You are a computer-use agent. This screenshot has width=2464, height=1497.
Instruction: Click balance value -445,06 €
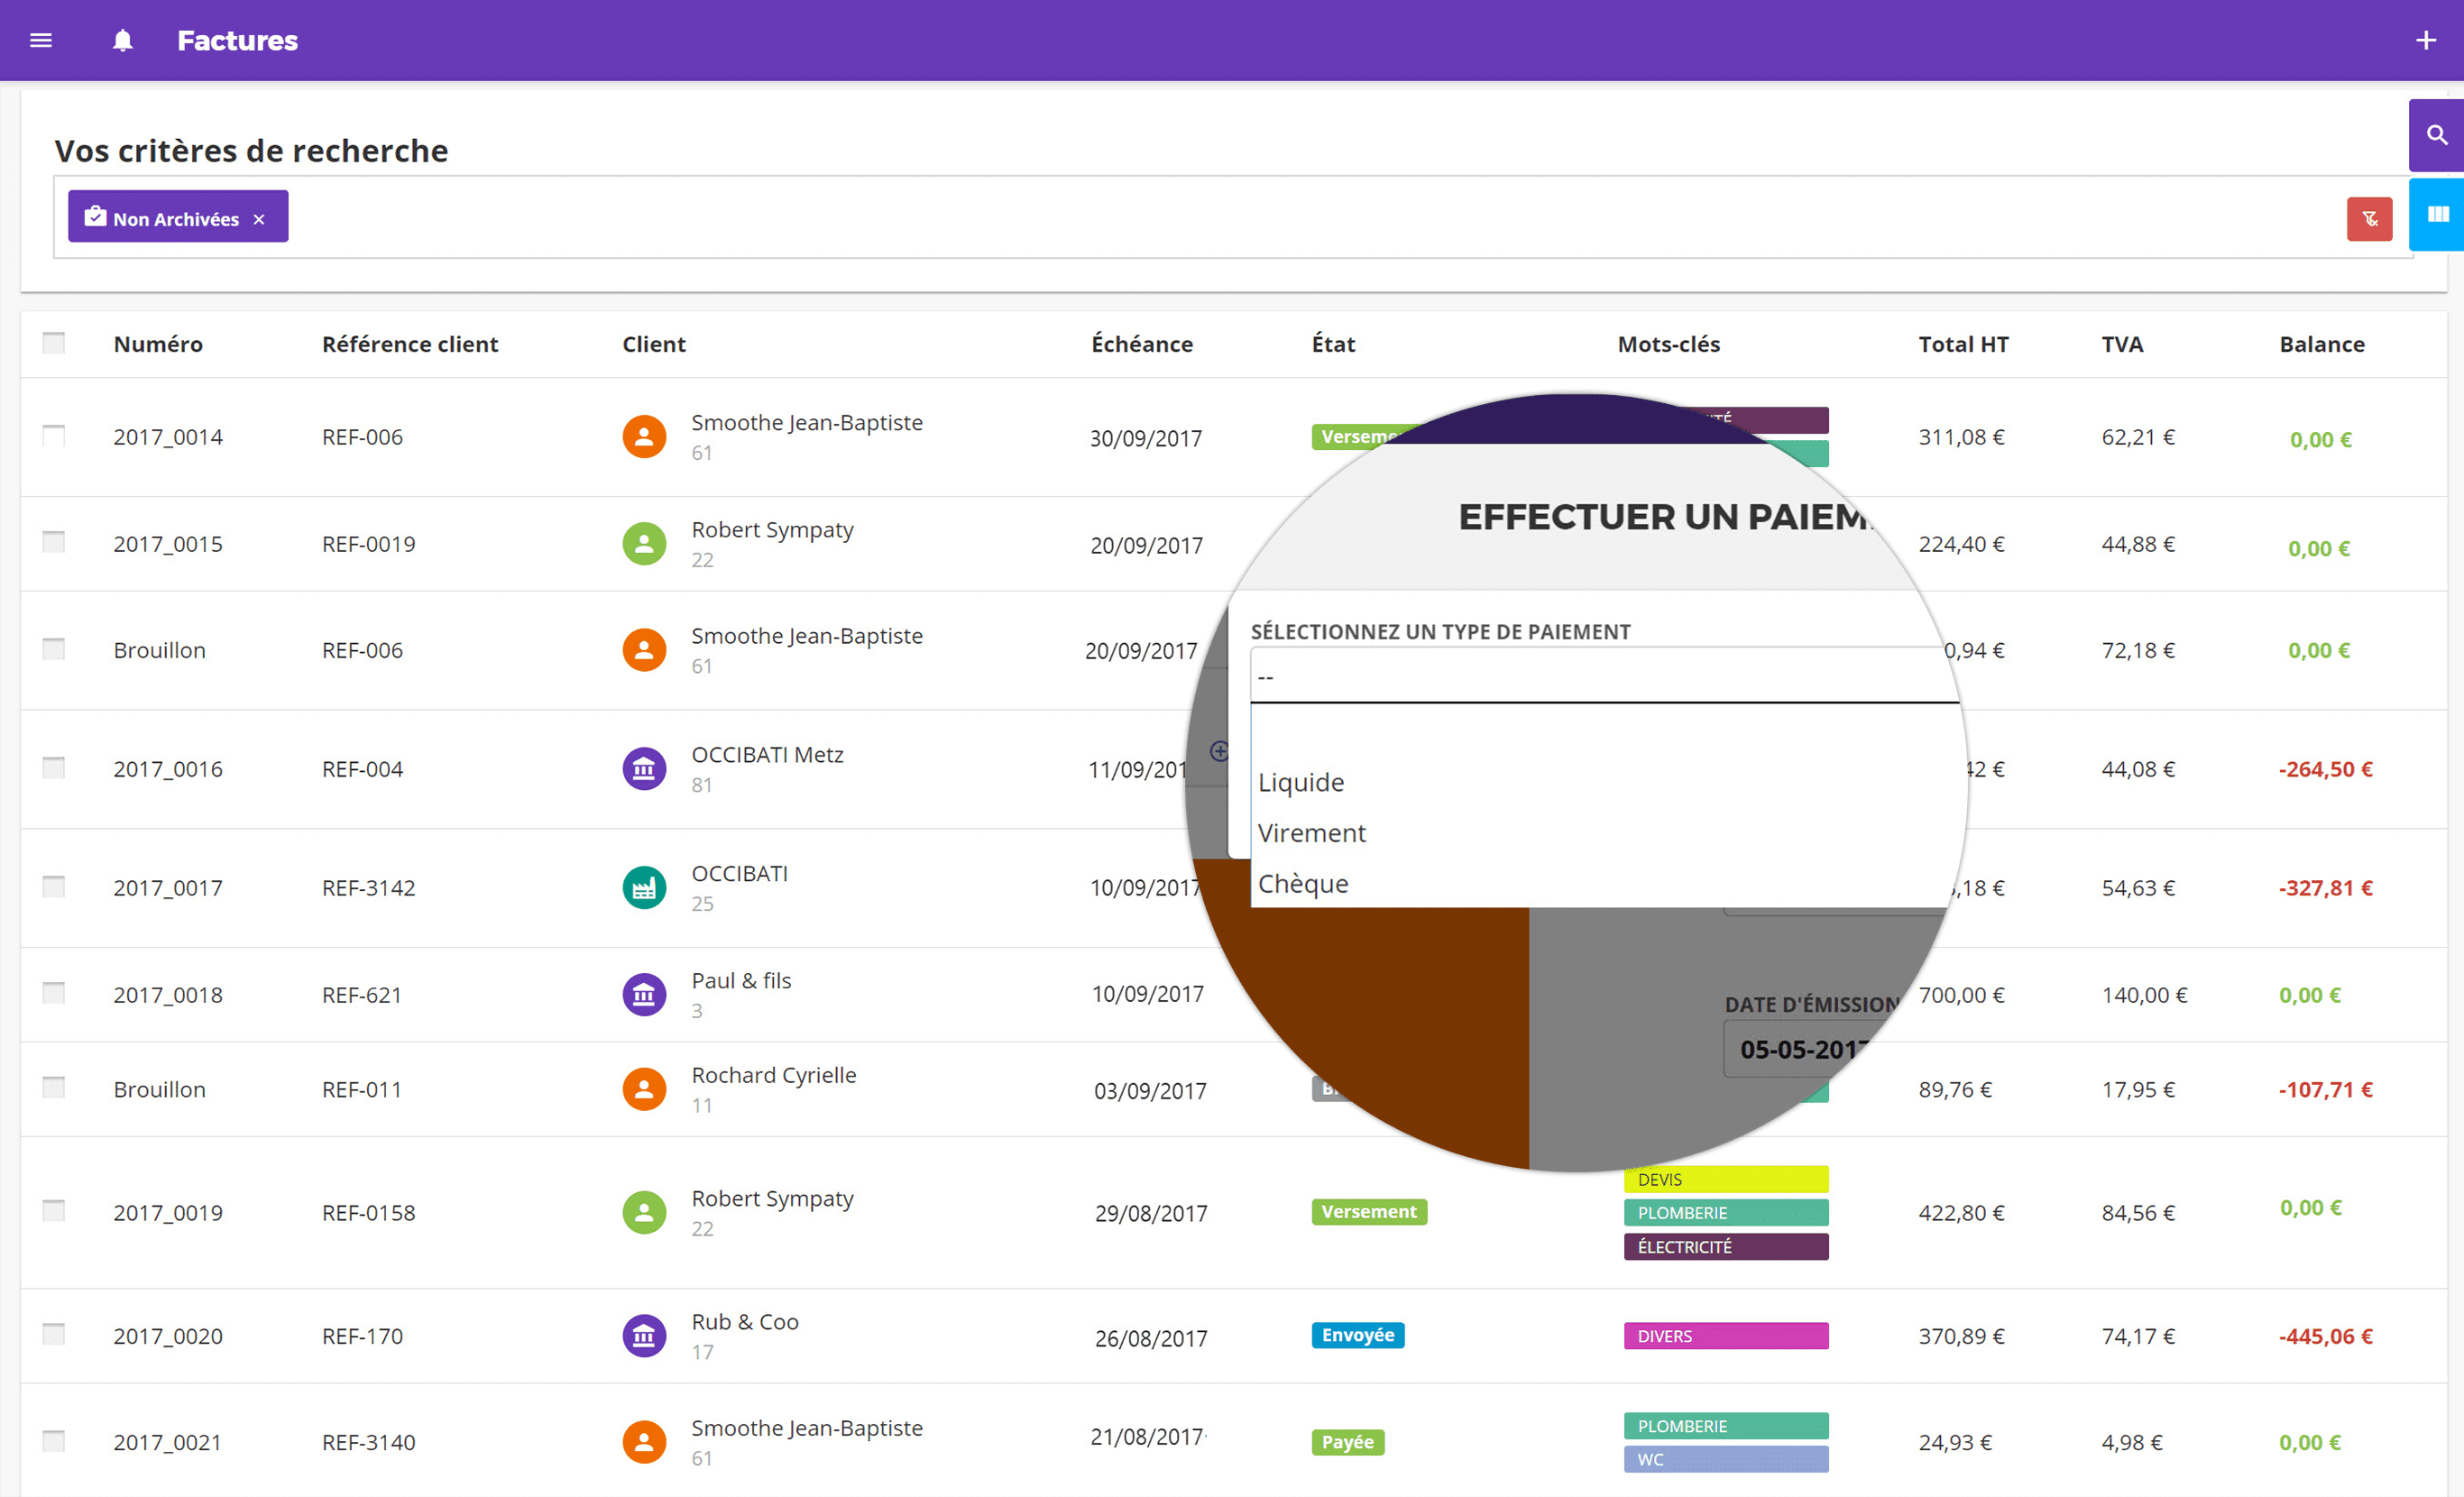click(2325, 1336)
